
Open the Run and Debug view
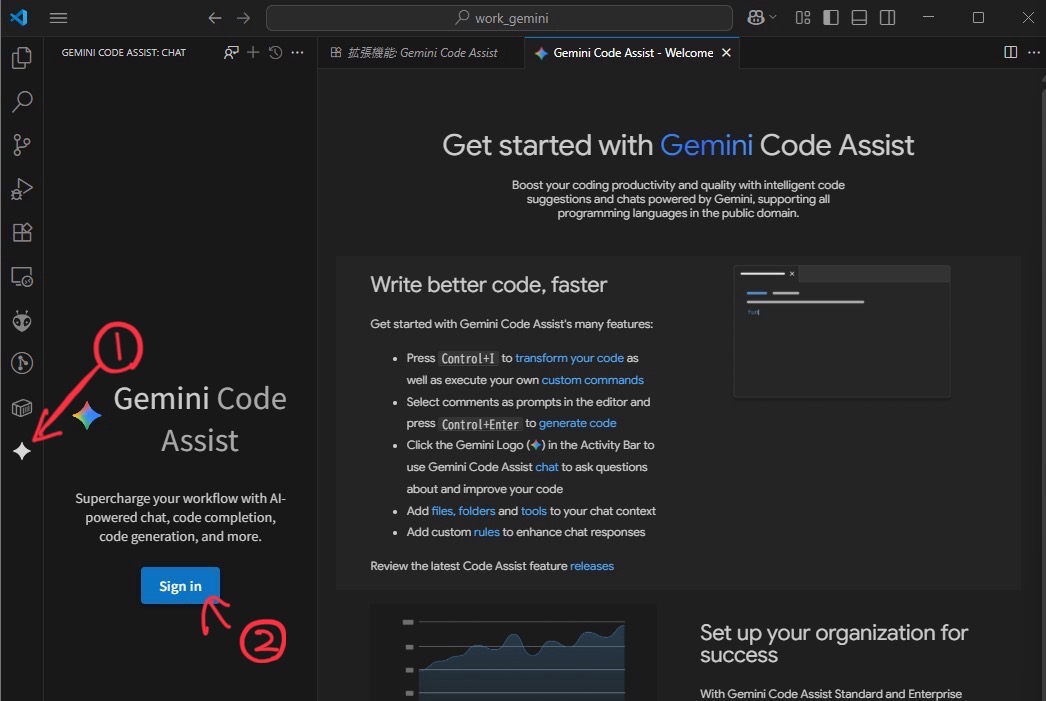pyautogui.click(x=22, y=188)
